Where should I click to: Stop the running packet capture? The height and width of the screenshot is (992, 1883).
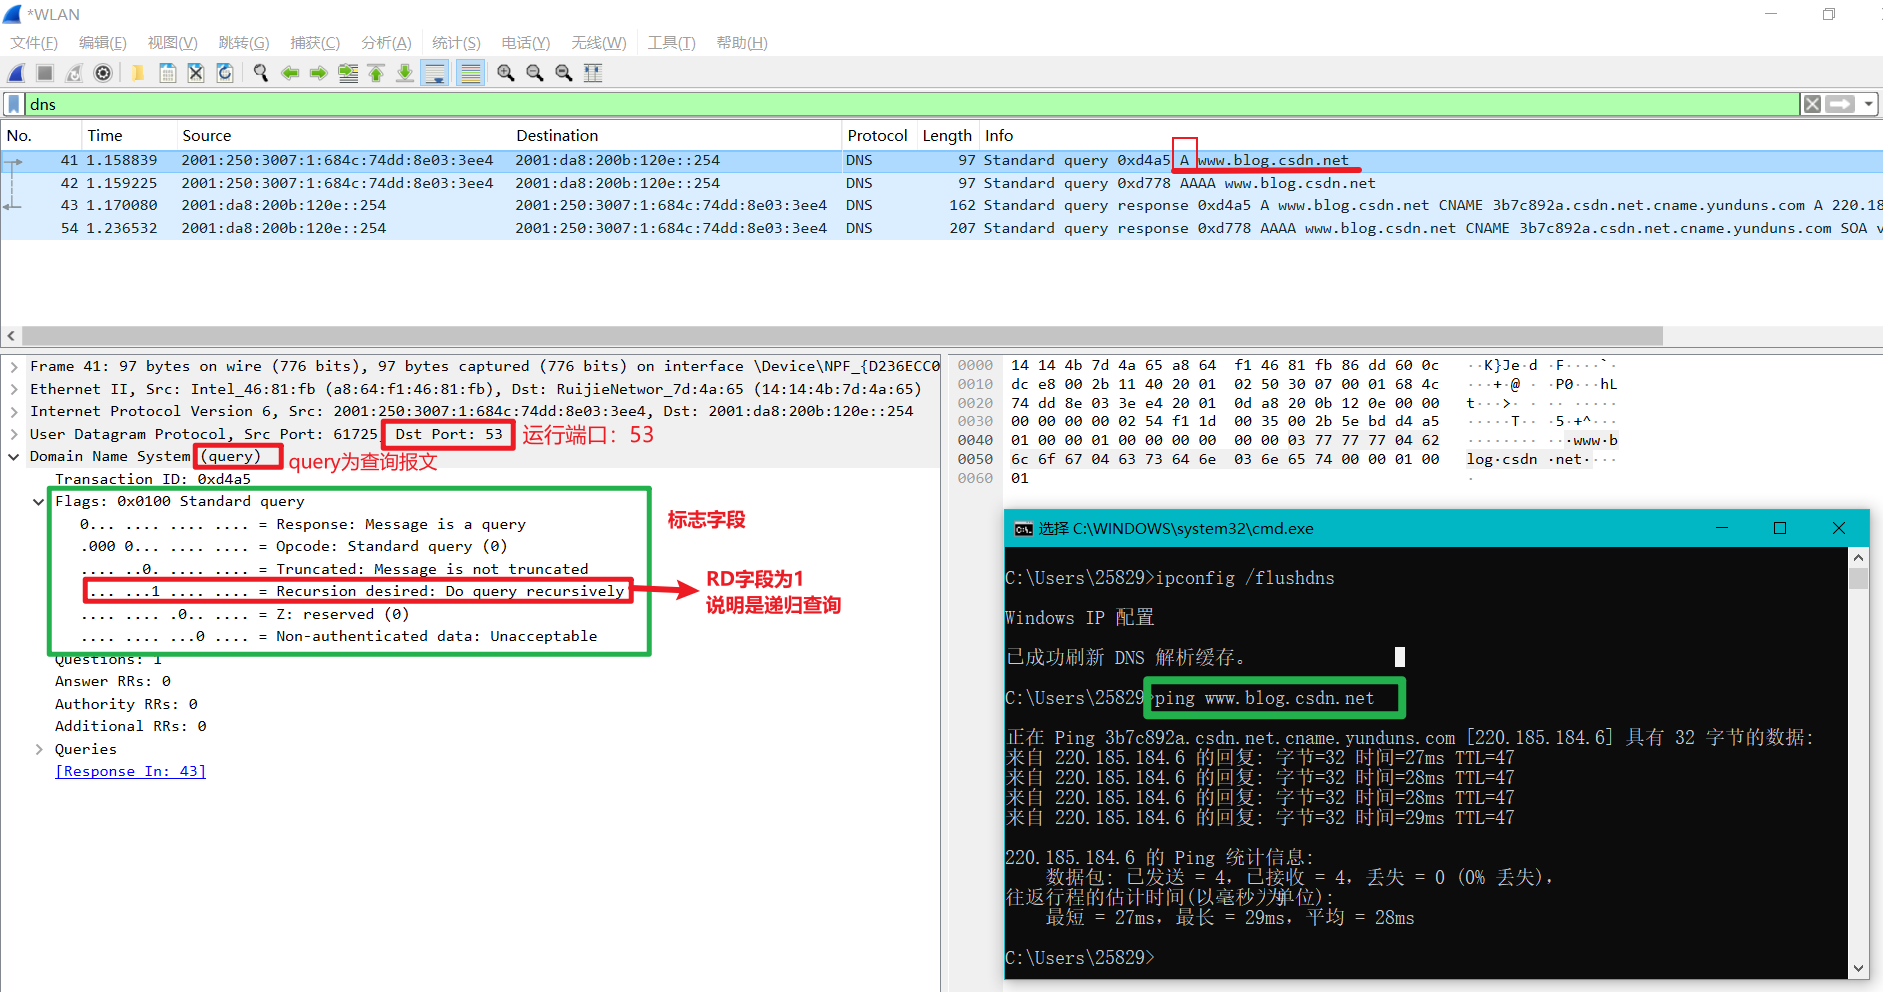(45, 73)
